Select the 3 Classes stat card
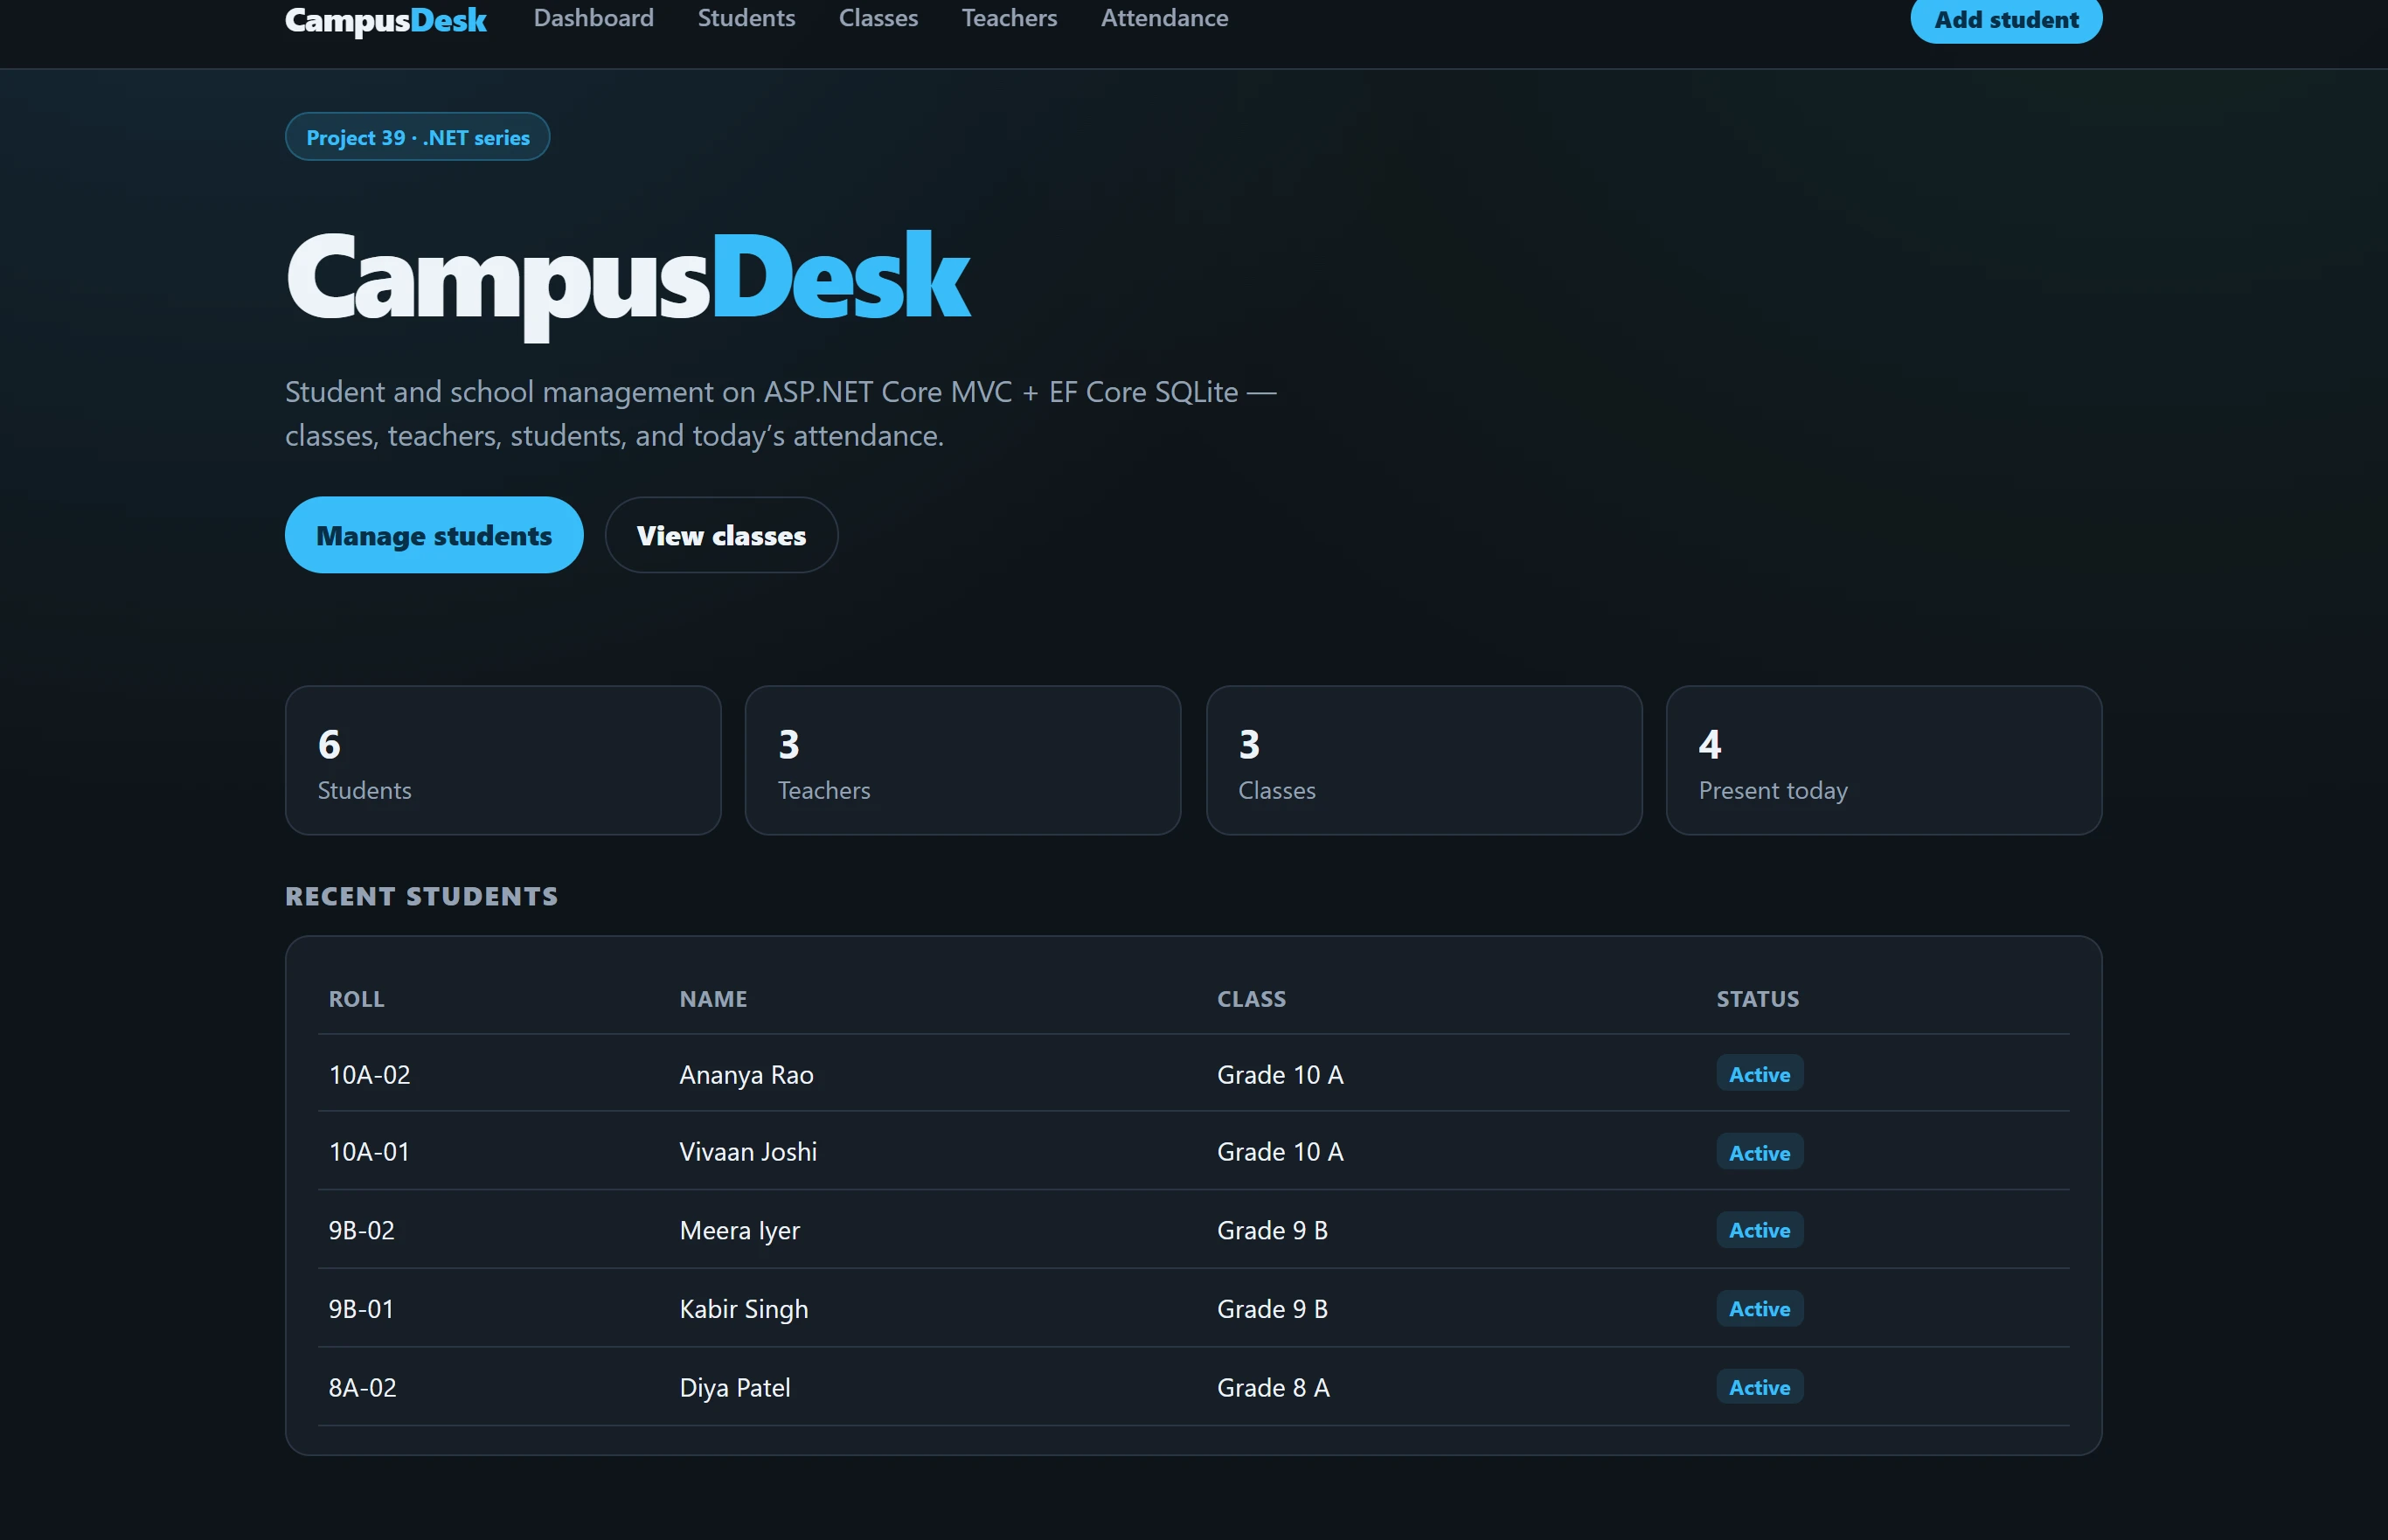2388x1540 pixels. 1424,760
